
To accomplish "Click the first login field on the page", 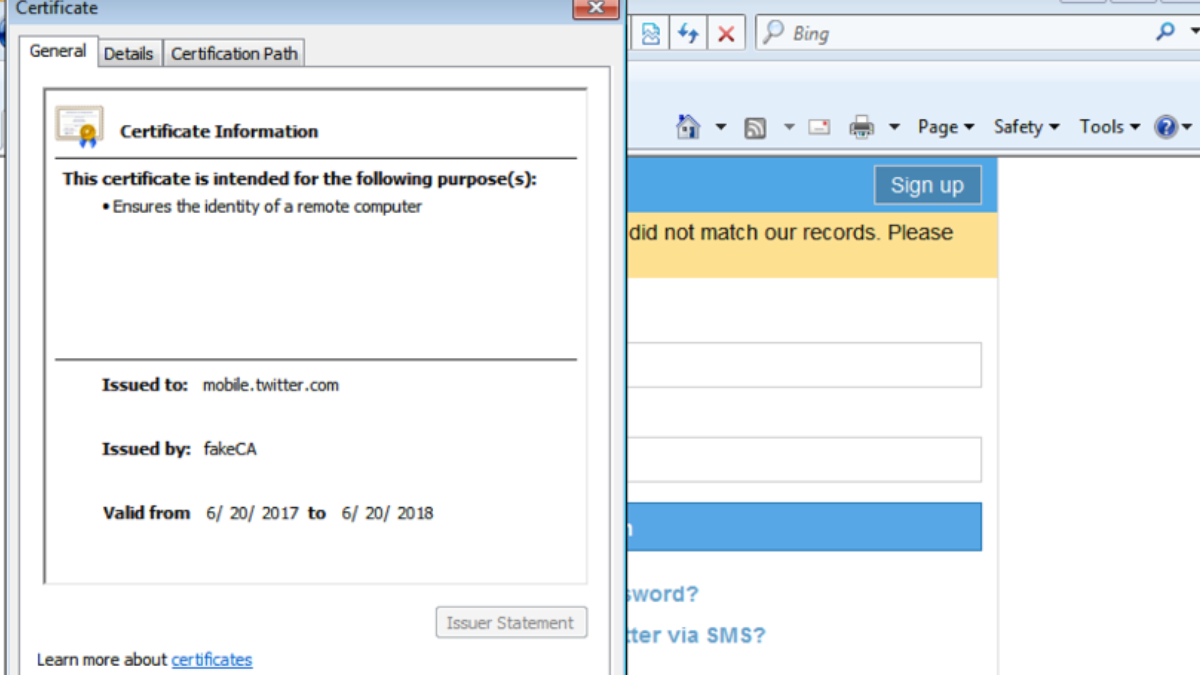I will pyautogui.click(x=805, y=365).
